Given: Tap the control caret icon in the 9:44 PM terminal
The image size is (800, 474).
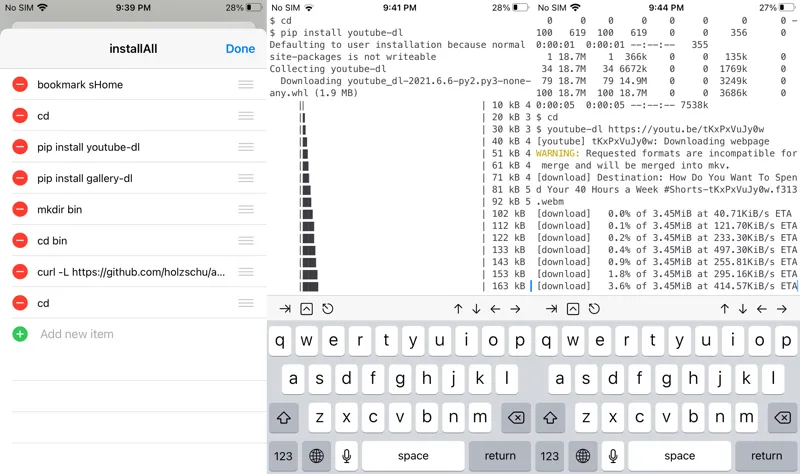Looking at the screenshot, I should [x=573, y=309].
